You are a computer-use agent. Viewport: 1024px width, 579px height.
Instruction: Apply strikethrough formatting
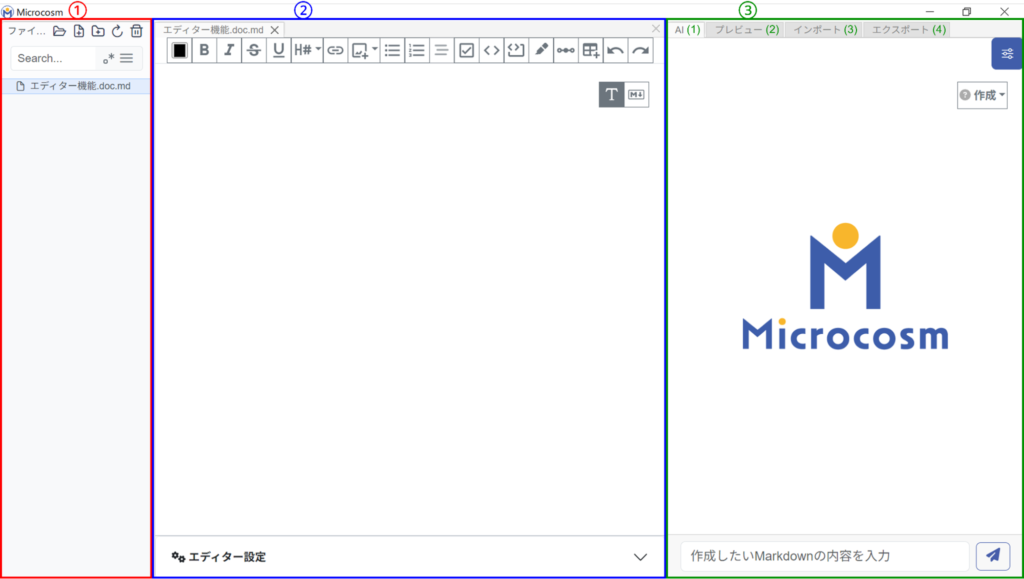(x=254, y=50)
